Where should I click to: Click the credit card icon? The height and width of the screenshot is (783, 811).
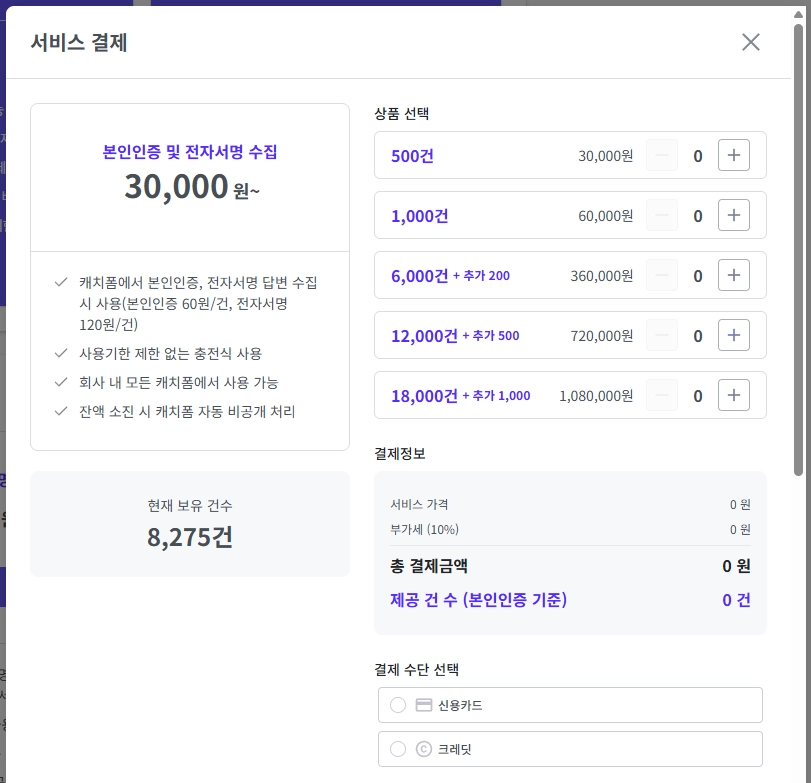(x=424, y=705)
